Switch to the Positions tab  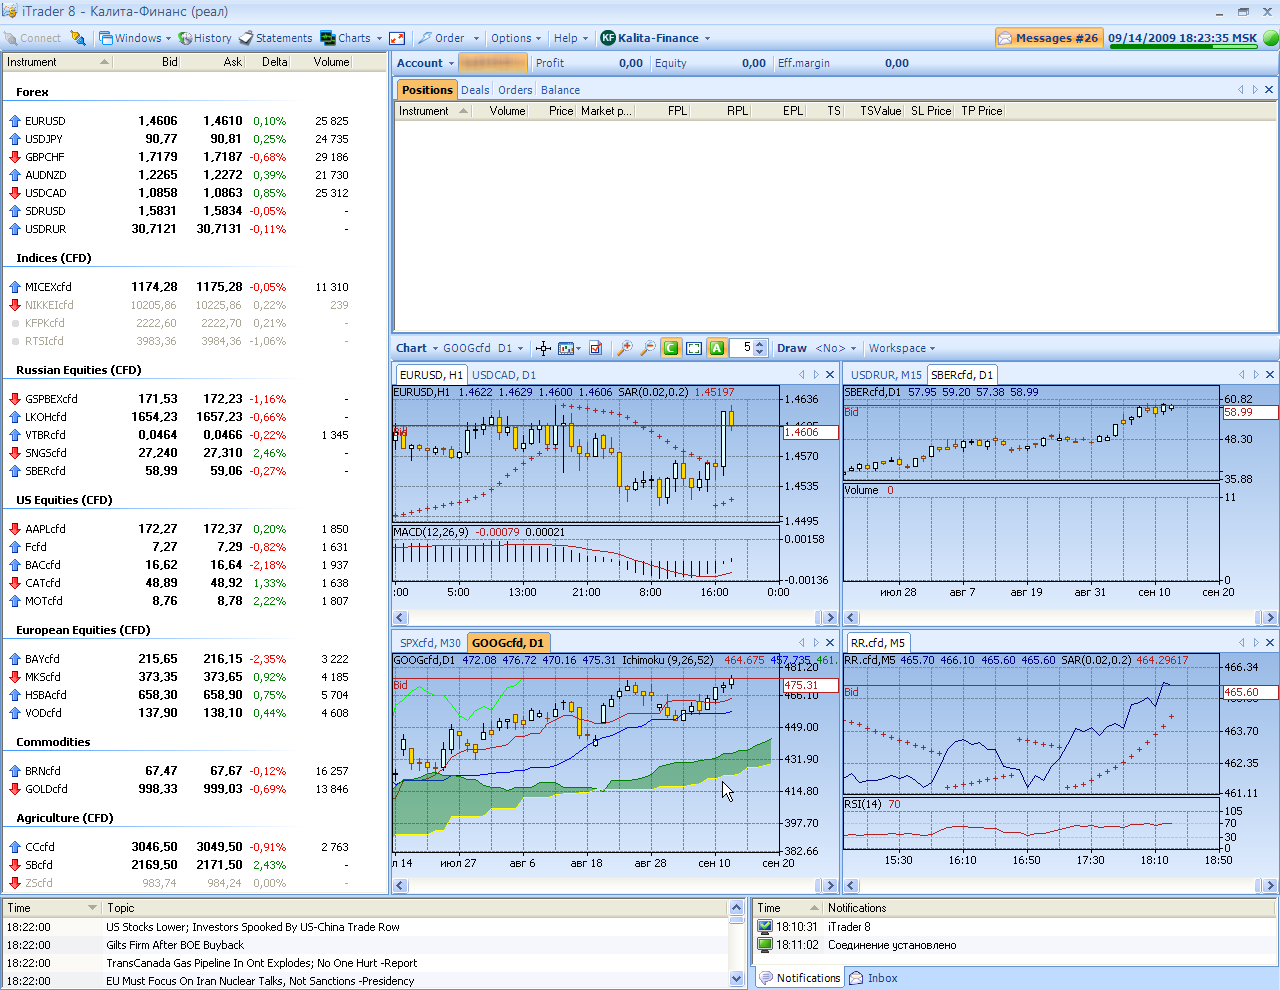click(x=427, y=90)
